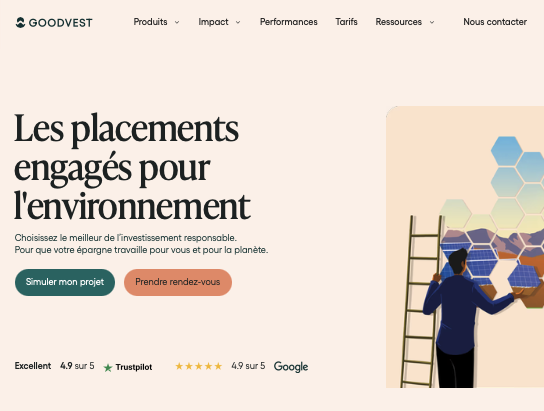This screenshot has height=411, width=544.
Task: Click the Goodvest logo icon
Action: click(x=20, y=23)
